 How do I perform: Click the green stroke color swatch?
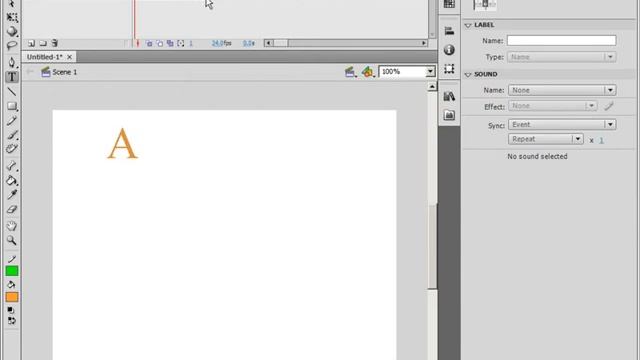click(12, 271)
